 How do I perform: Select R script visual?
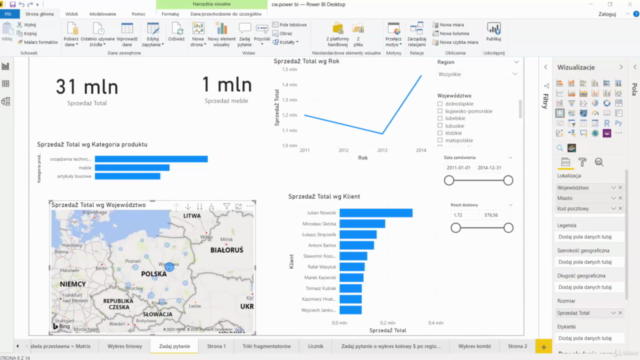(x=607, y=123)
